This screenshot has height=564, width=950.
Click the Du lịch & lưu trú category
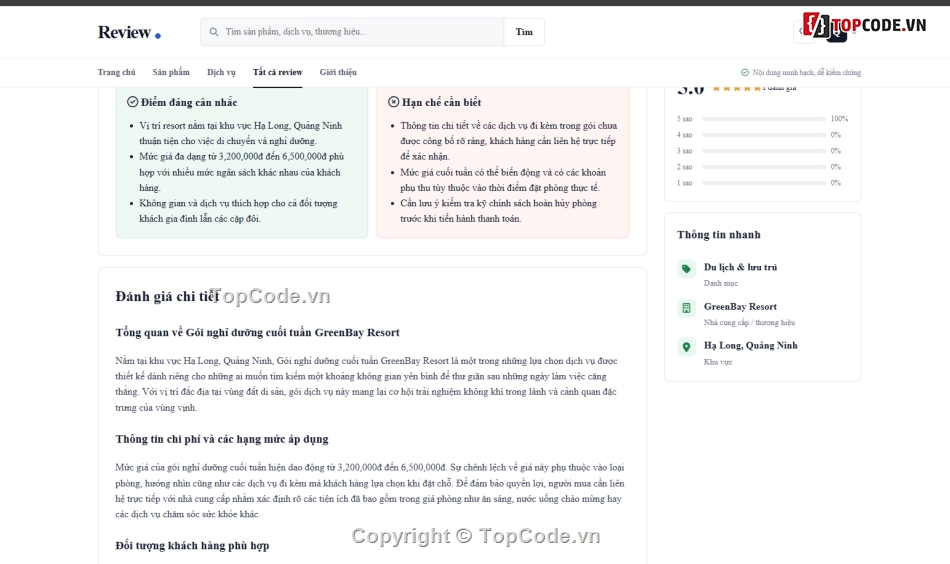pyautogui.click(x=740, y=267)
